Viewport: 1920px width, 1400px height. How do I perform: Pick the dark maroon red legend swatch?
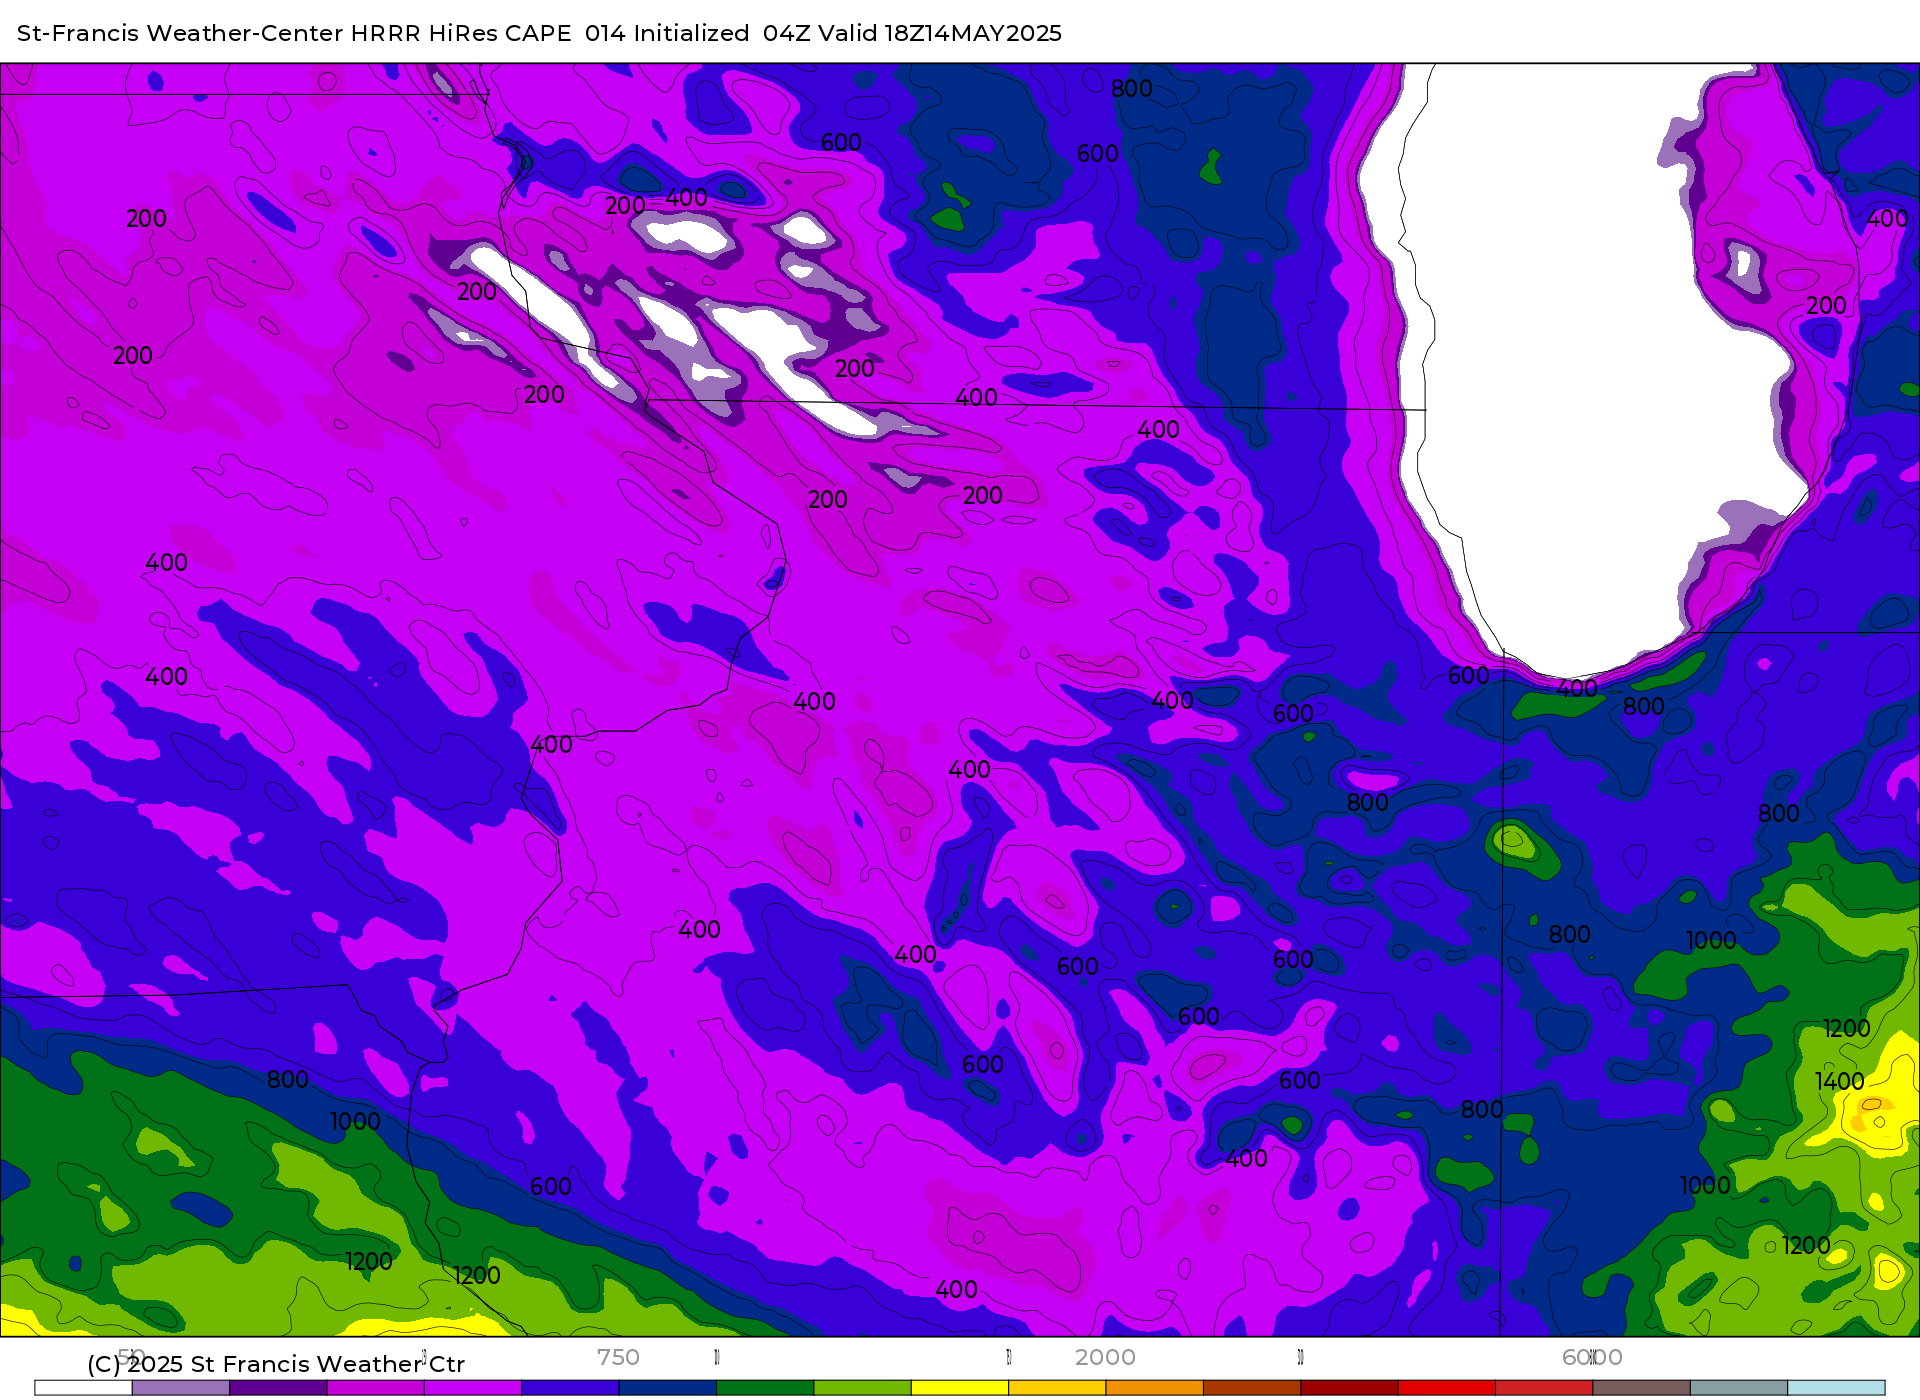1349,1388
